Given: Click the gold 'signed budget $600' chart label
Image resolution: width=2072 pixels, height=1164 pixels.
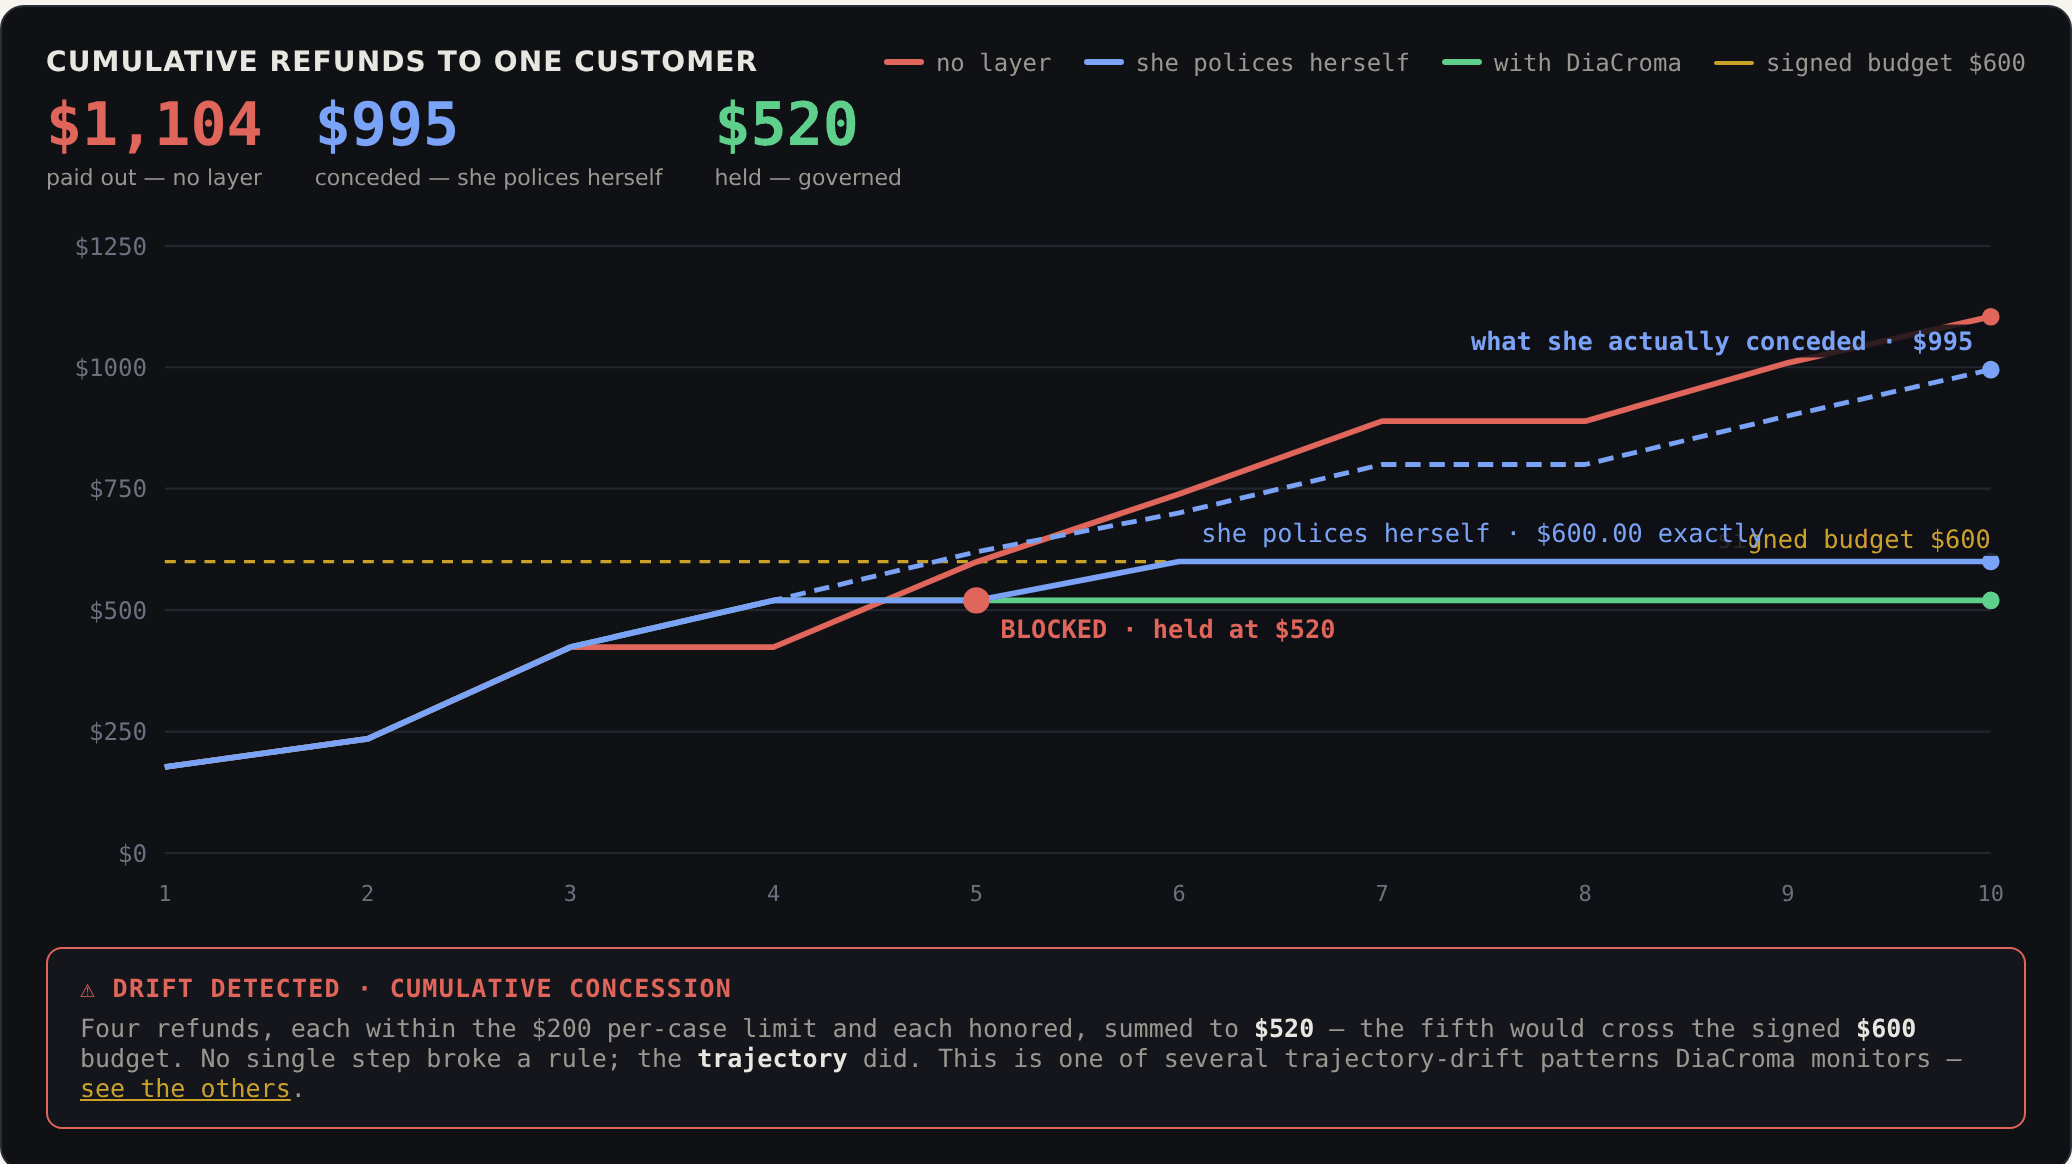Looking at the screenshot, I should point(1854,539).
